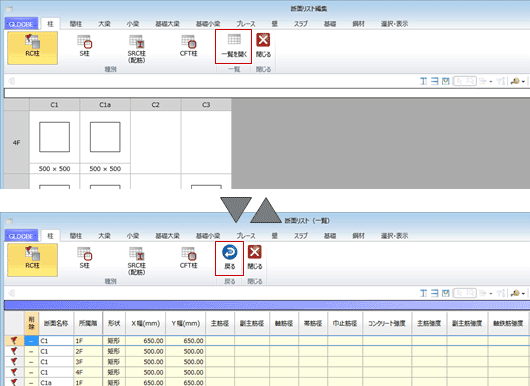Screen dimensions: 530x386
Task: Click the delete cell of the C1 1F row
Action: (x=31, y=341)
